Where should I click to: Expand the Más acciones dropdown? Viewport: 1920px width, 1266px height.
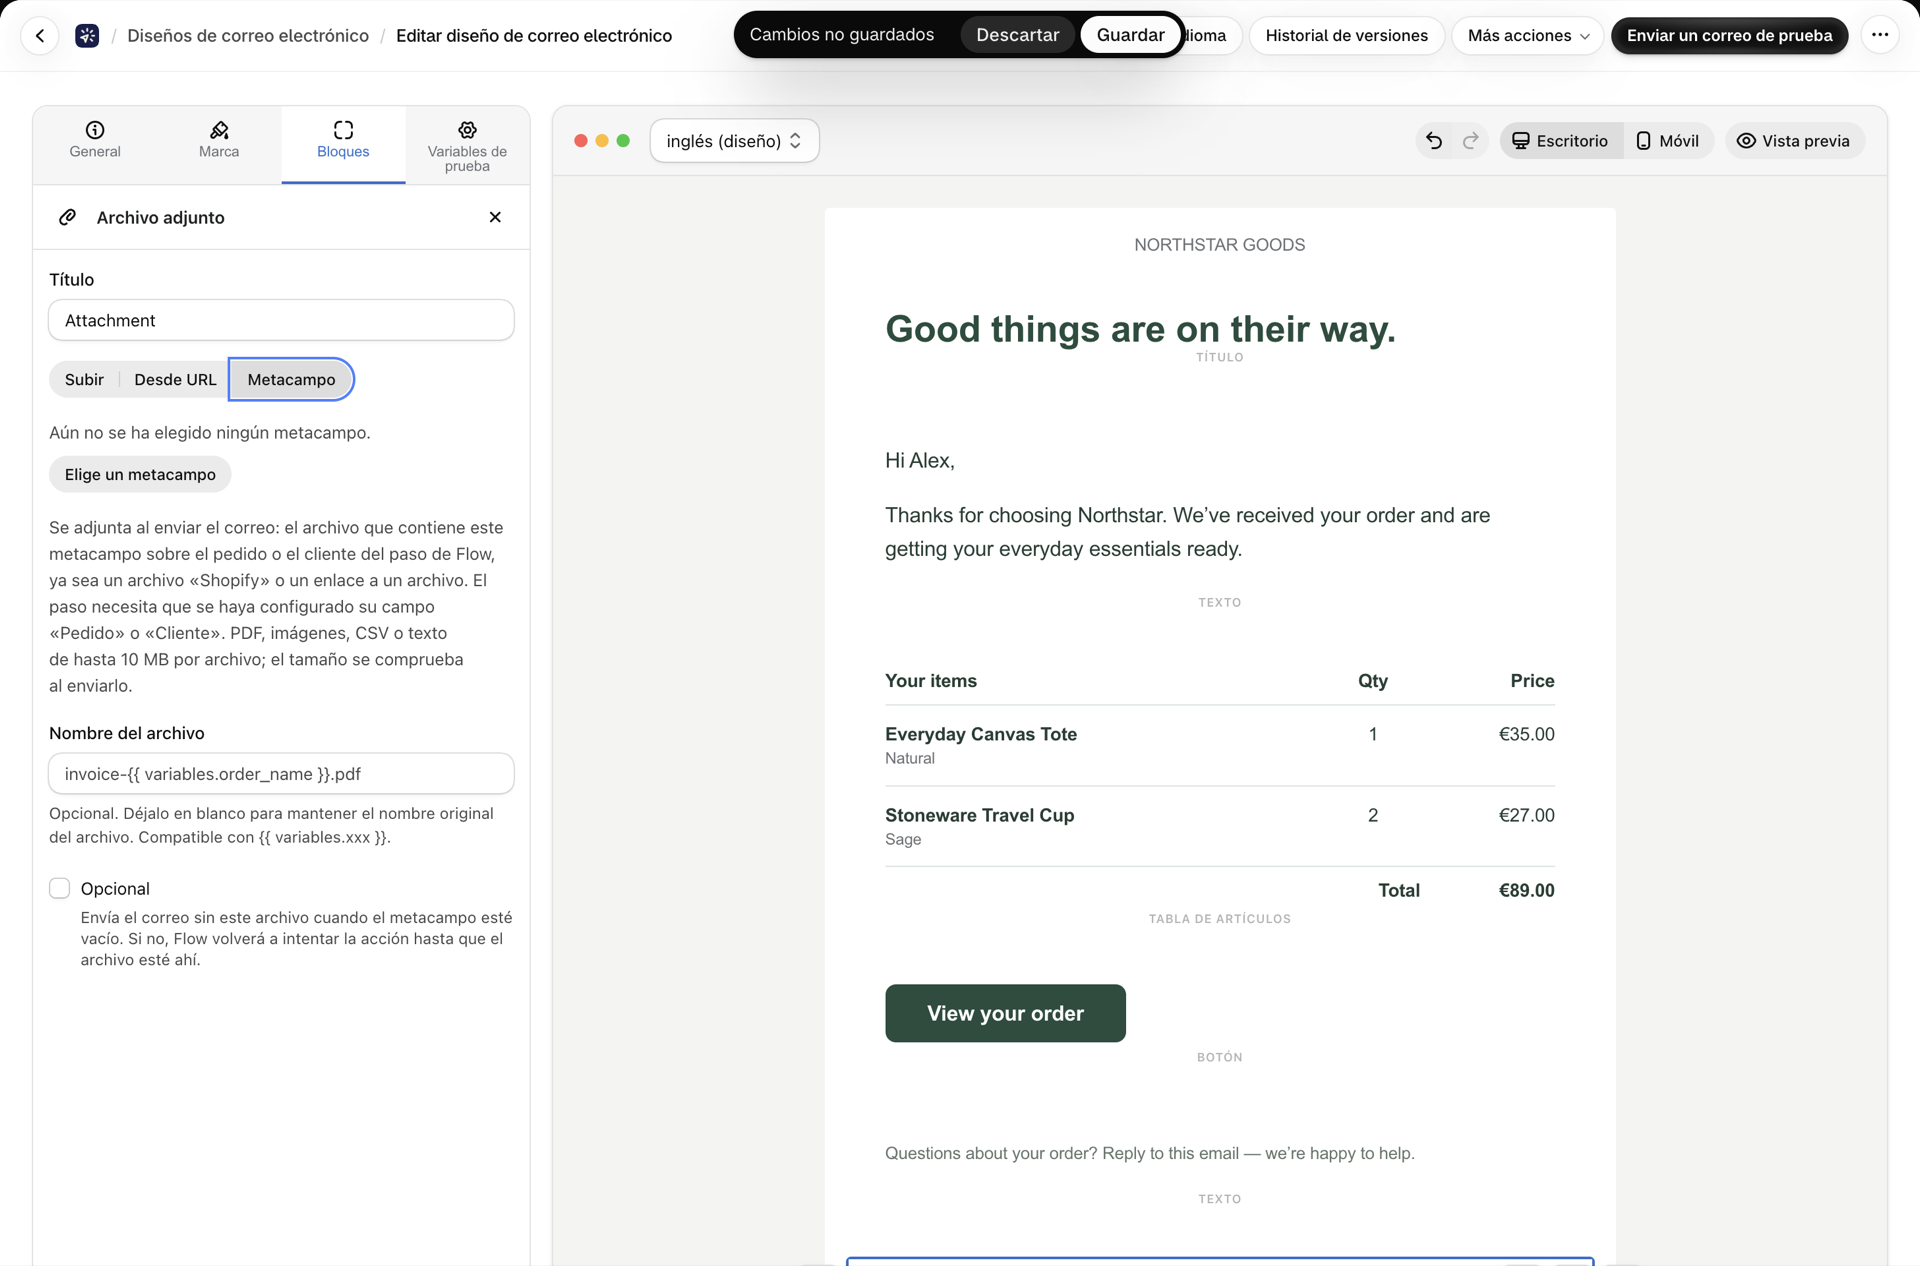pyautogui.click(x=1527, y=36)
